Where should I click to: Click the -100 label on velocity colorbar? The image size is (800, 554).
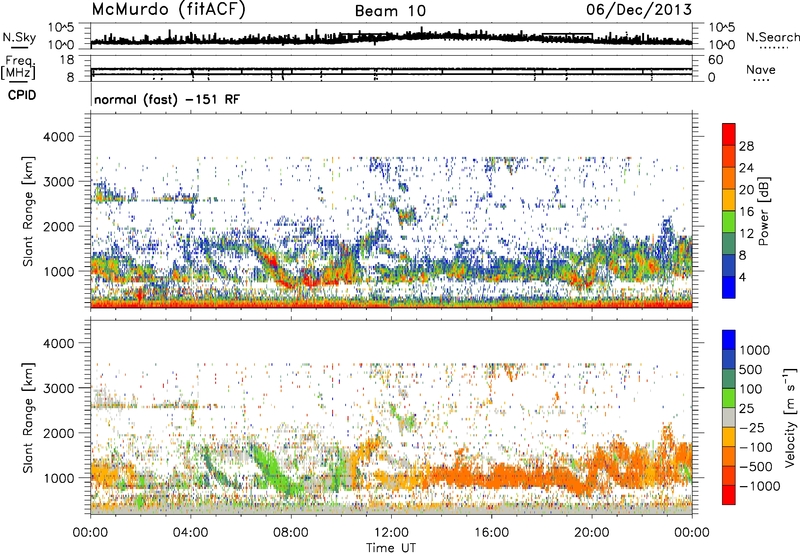pyautogui.click(x=756, y=447)
